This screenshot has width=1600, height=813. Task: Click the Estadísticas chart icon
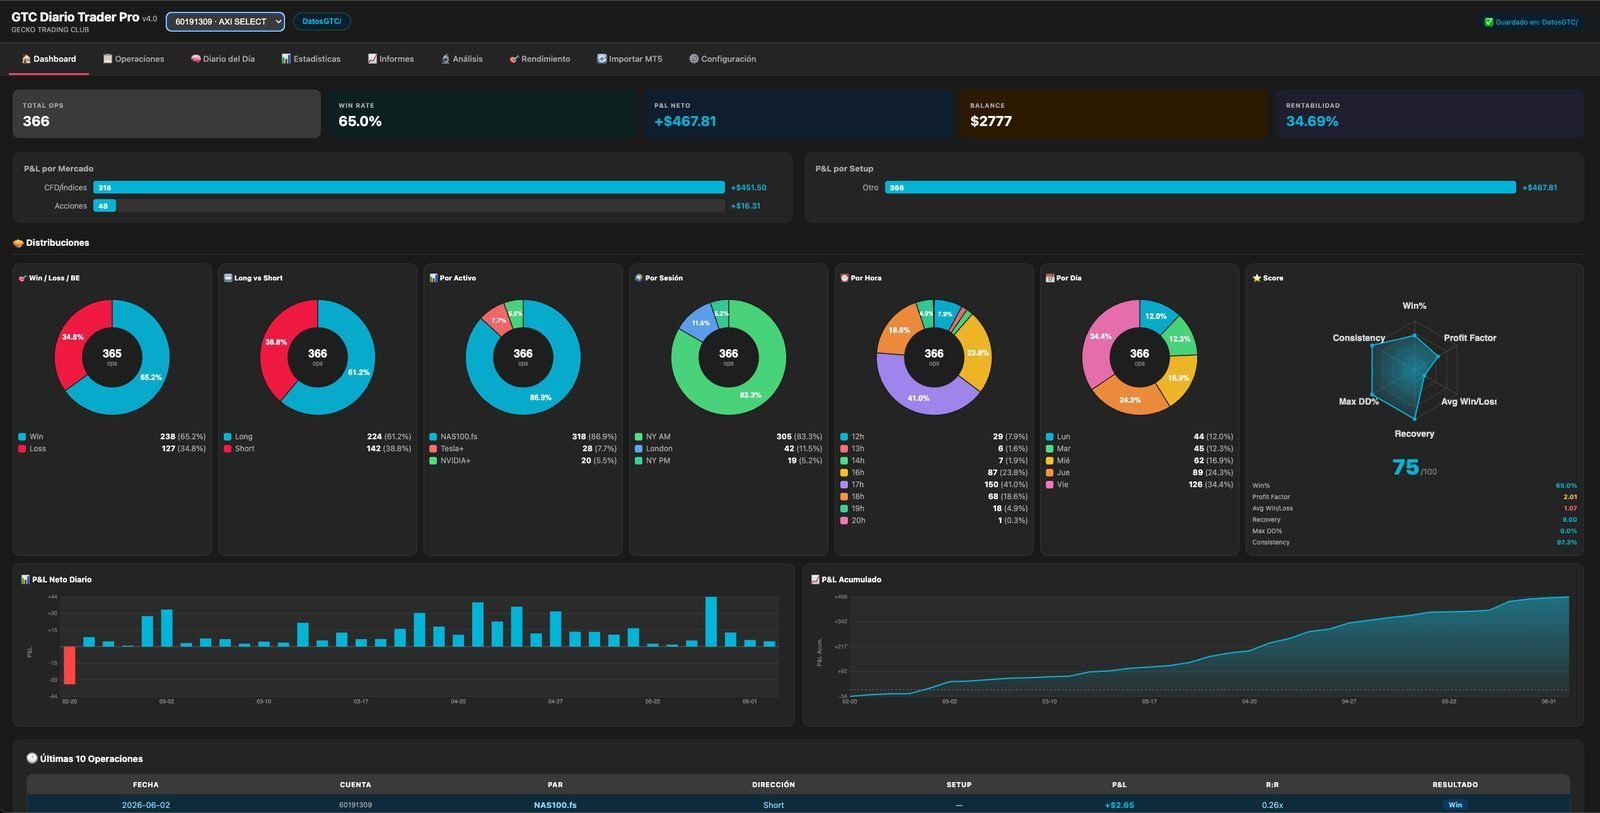[286, 59]
